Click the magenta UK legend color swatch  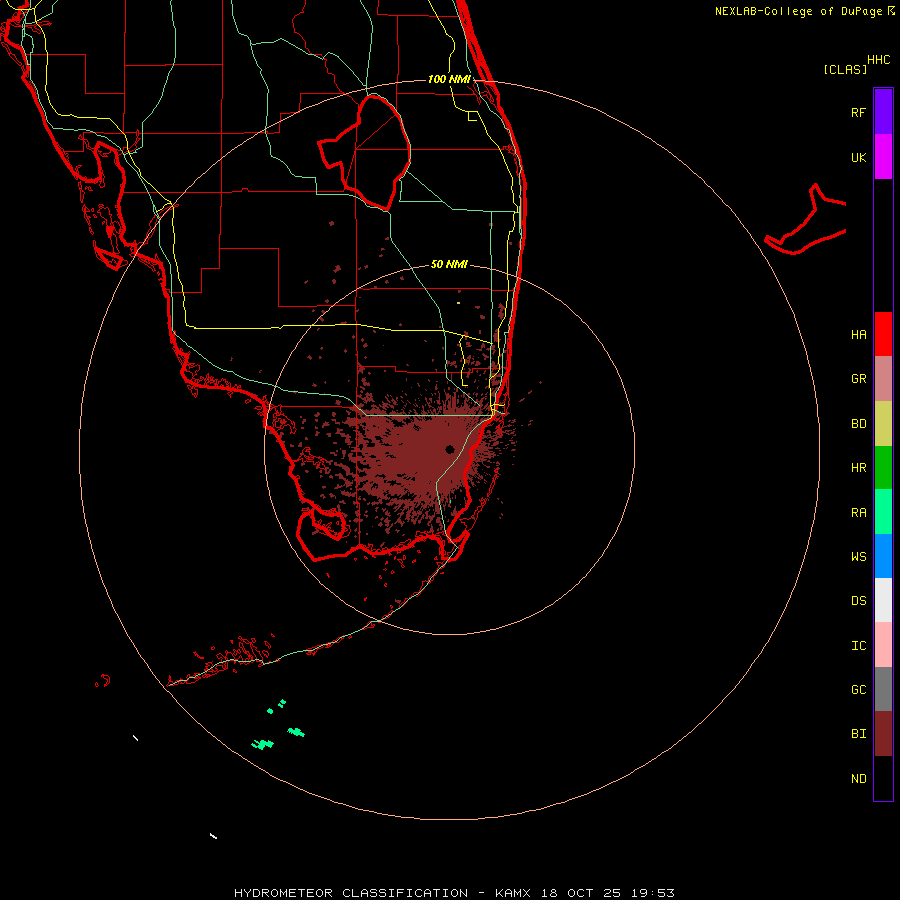pyautogui.click(x=883, y=157)
